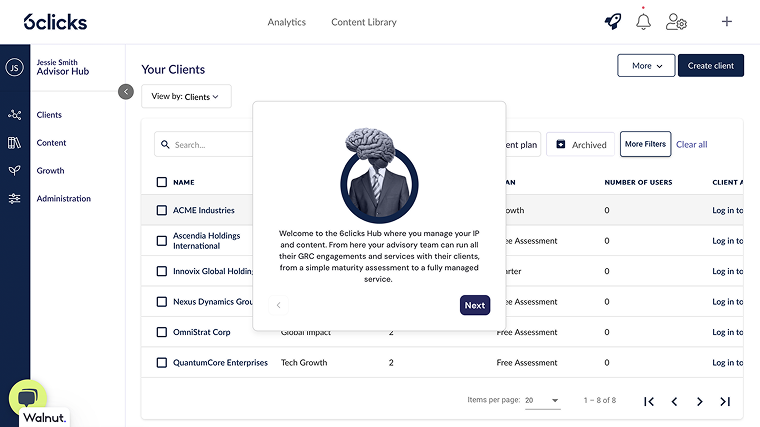Click the search magnifier icon
Image resolution: width=760 pixels, height=427 pixels.
click(165, 144)
